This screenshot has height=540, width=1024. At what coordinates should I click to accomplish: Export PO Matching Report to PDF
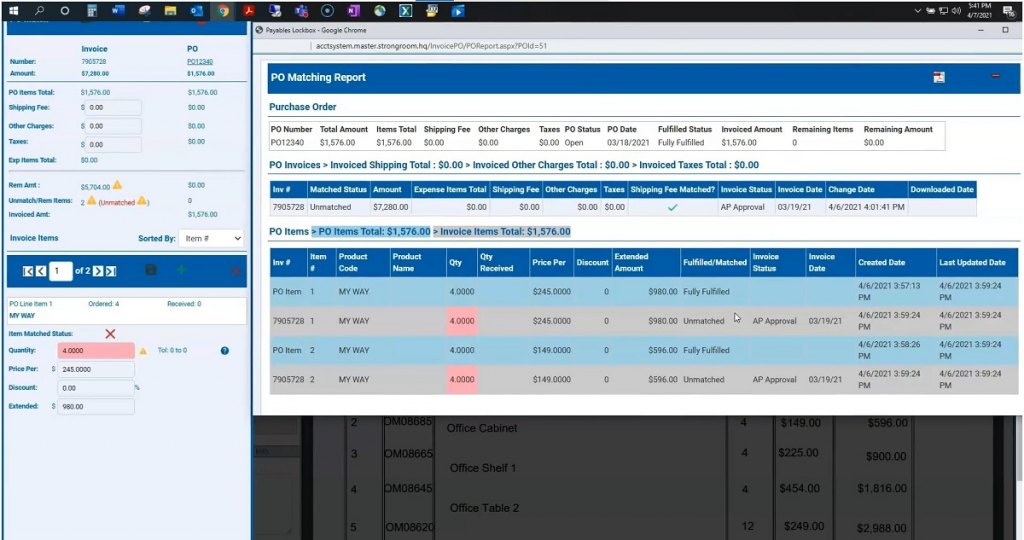[x=938, y=77]
